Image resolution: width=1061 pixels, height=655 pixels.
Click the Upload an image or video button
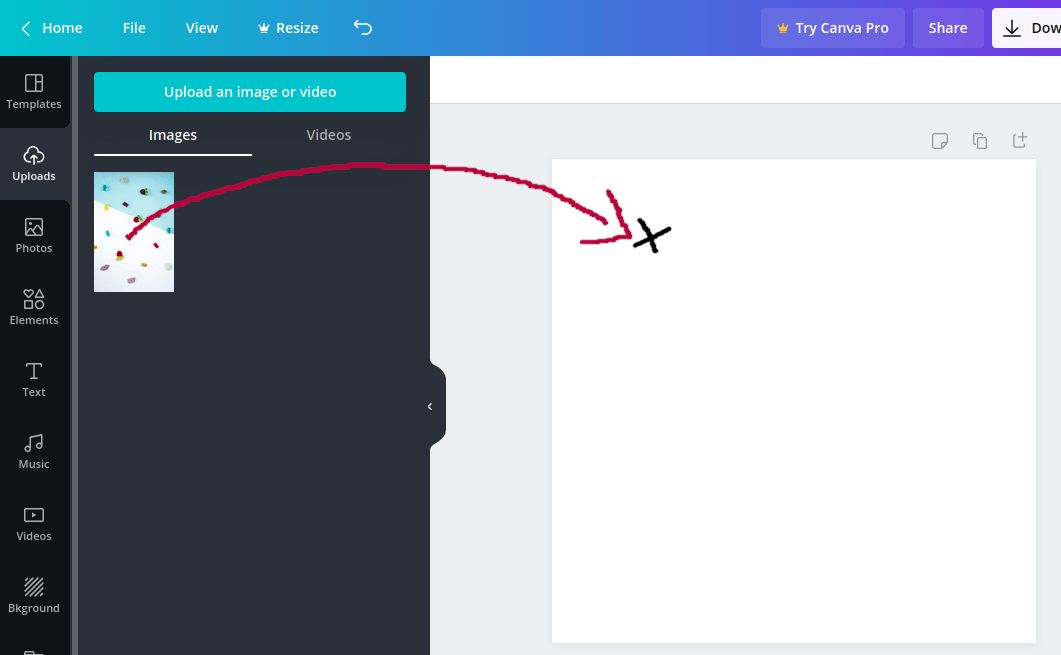click(x=249, y=91)
